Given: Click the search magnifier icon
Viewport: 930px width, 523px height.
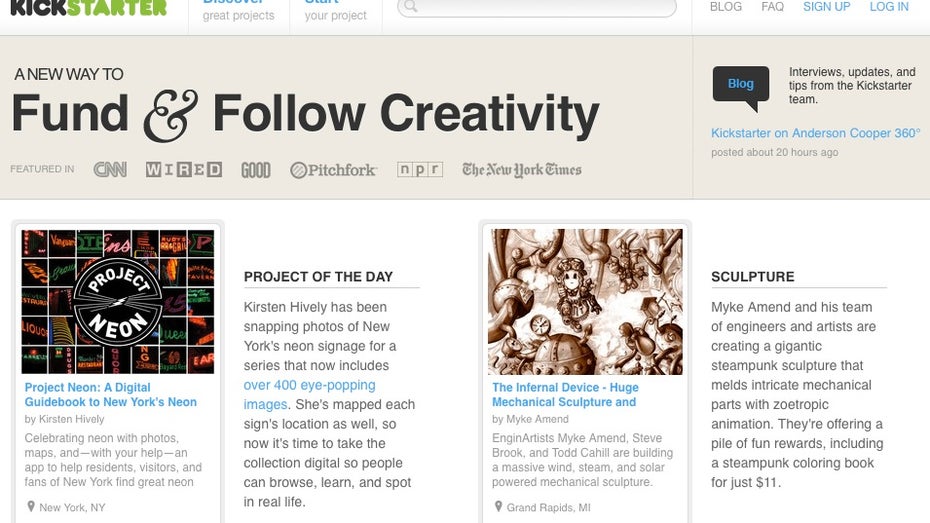Looking at the screenshot, I should [x=411, y=7].
